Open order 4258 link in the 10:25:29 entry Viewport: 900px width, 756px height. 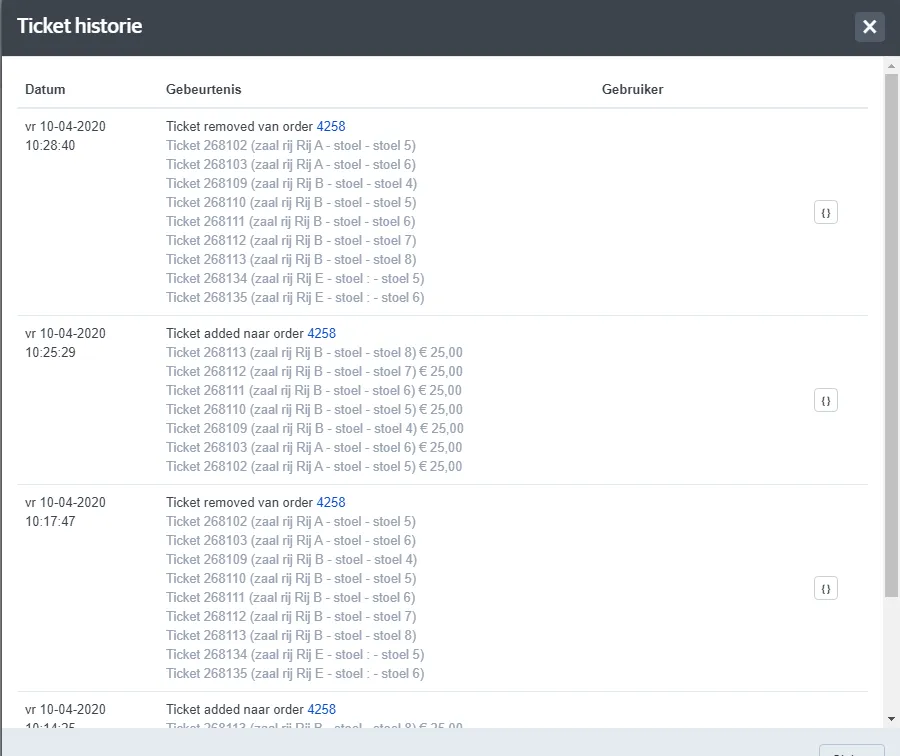(321, 334)
